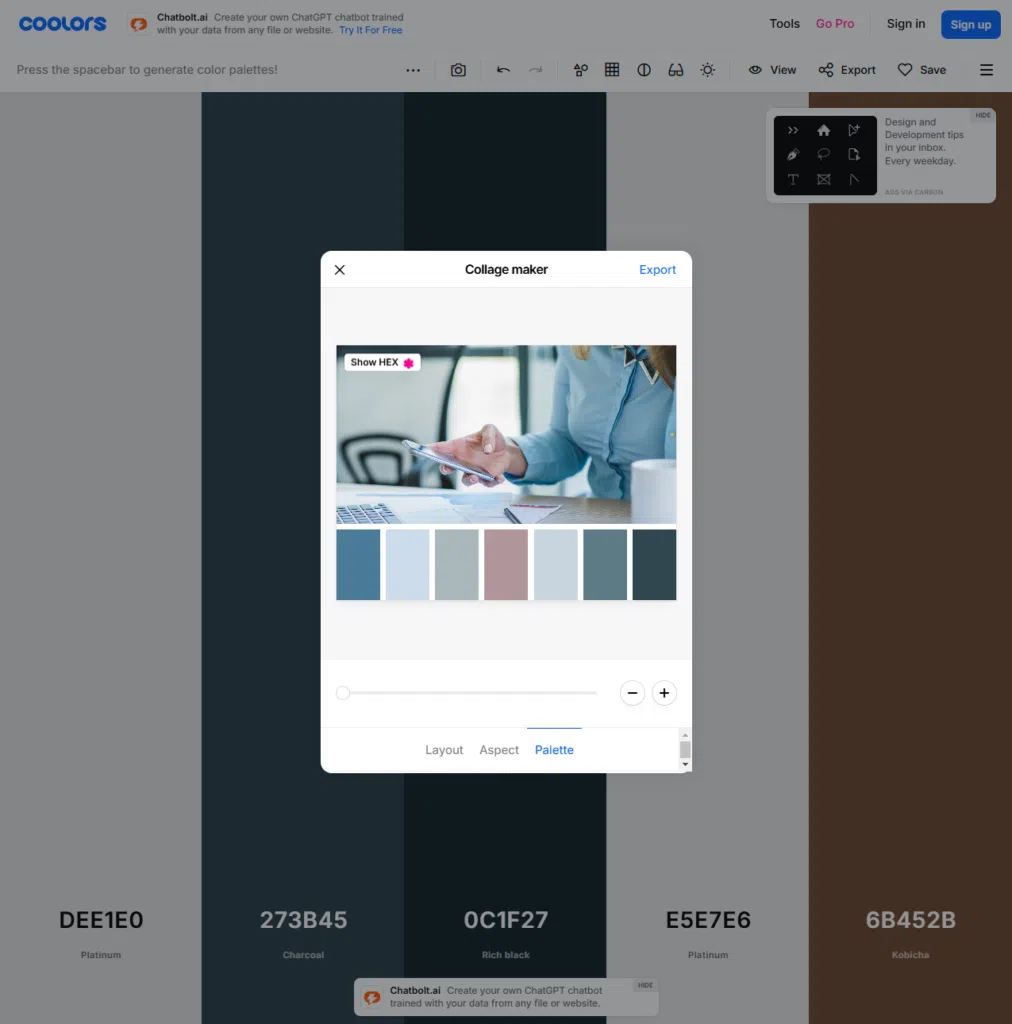Click the camera icon in the toolbar

click(x=458, y=70)
